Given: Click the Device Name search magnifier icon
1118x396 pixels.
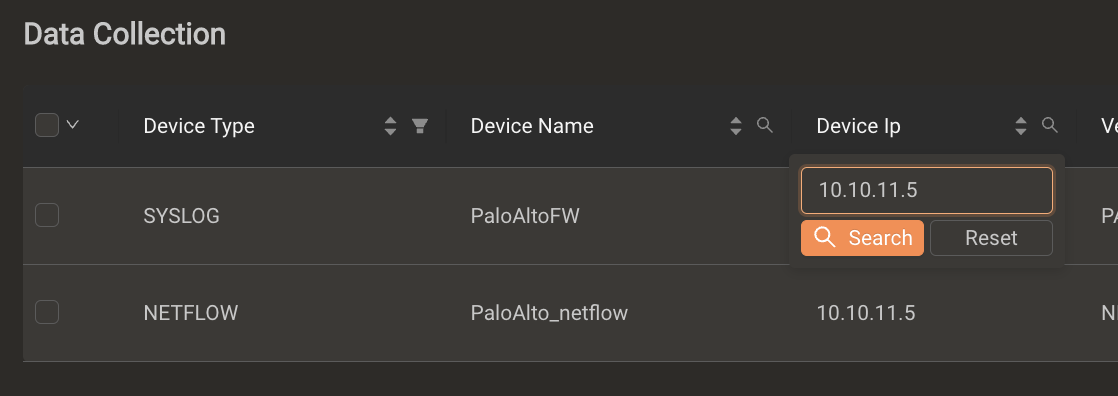Looking at the screenshot, I should pyautogui.click(x=764, y=126).
